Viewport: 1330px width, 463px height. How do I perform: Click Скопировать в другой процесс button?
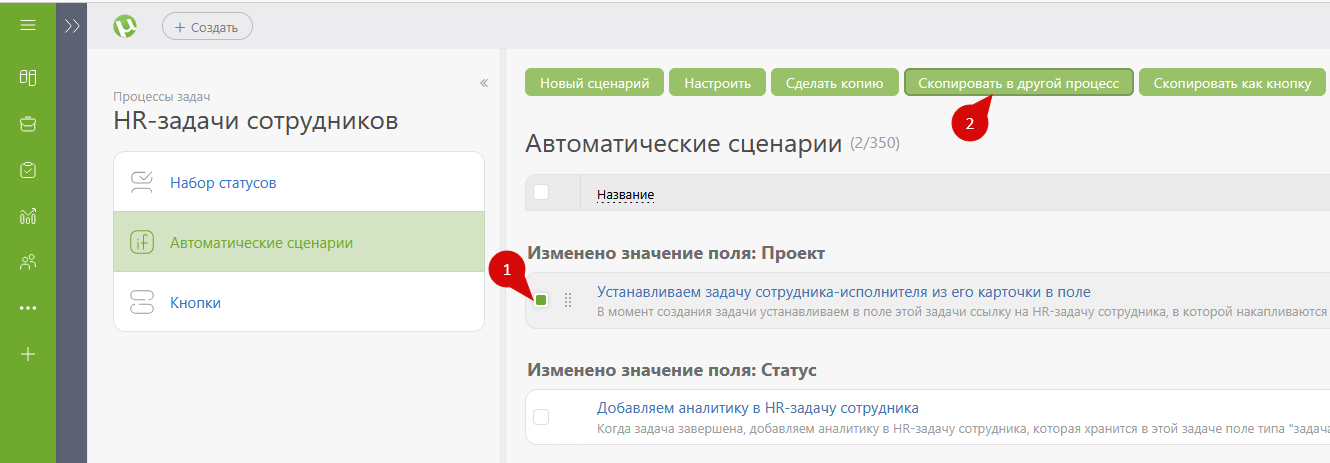click(x=1018, y=83)
